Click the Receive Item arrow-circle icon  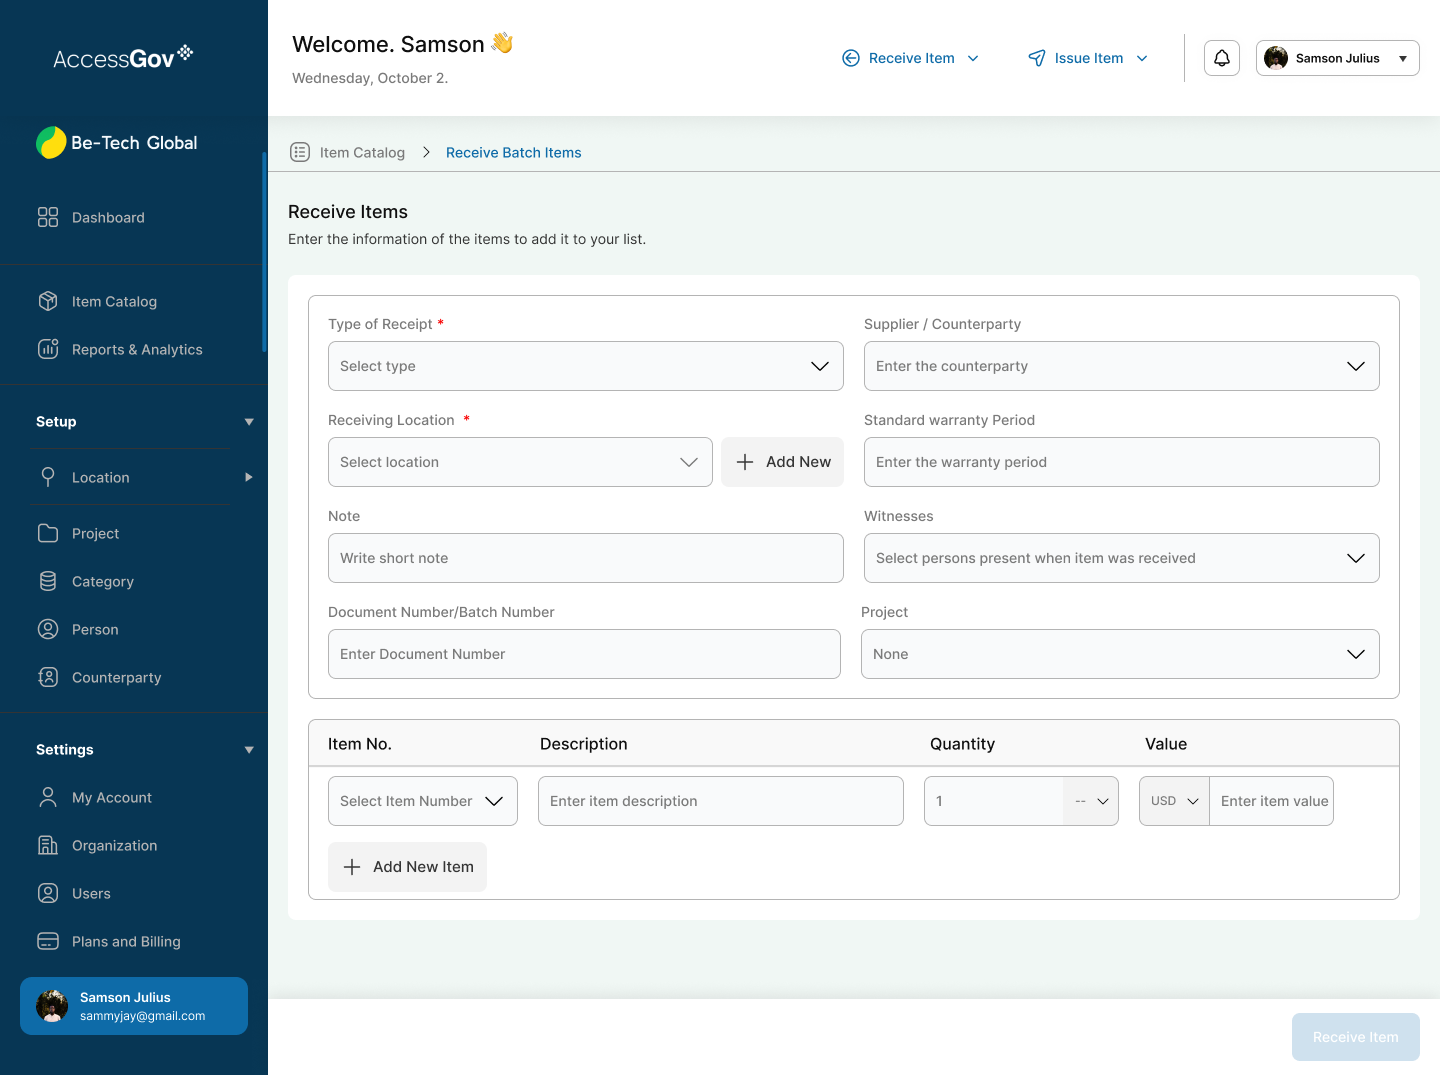[x=851, y=58]
